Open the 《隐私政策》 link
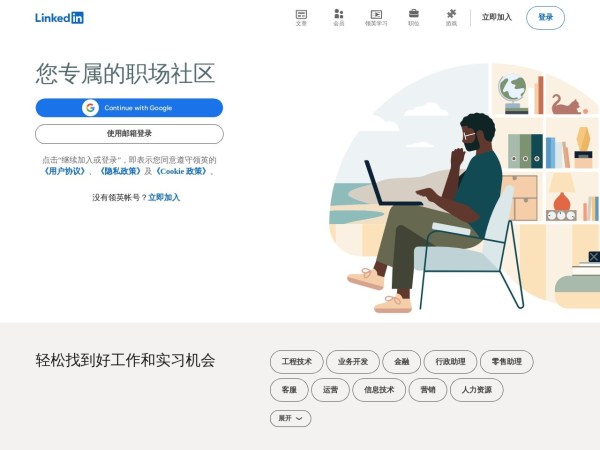Viewport: 600px width, 450px height. click(x=120, y=171)
